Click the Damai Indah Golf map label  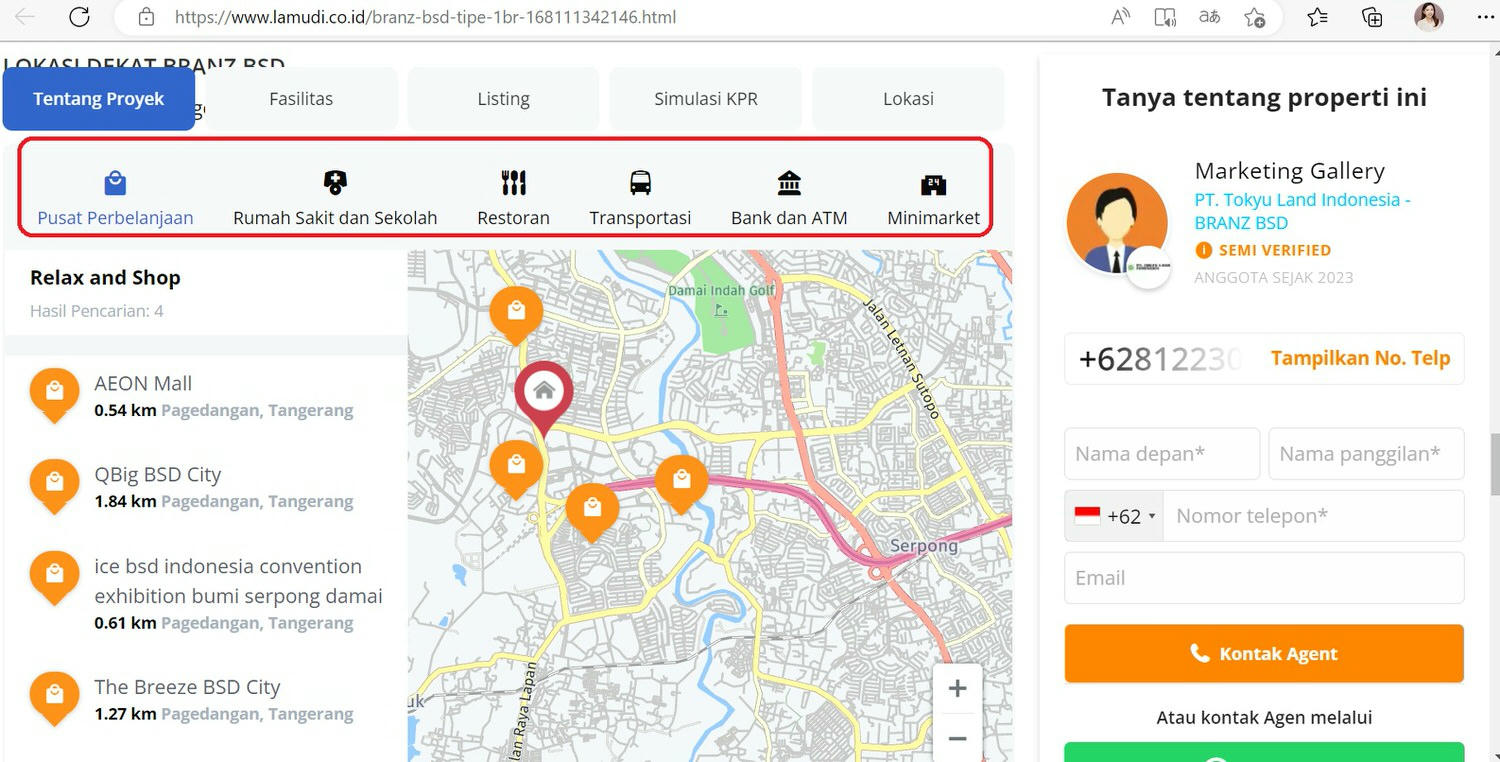pyautogui.click(x=721, y=290)
